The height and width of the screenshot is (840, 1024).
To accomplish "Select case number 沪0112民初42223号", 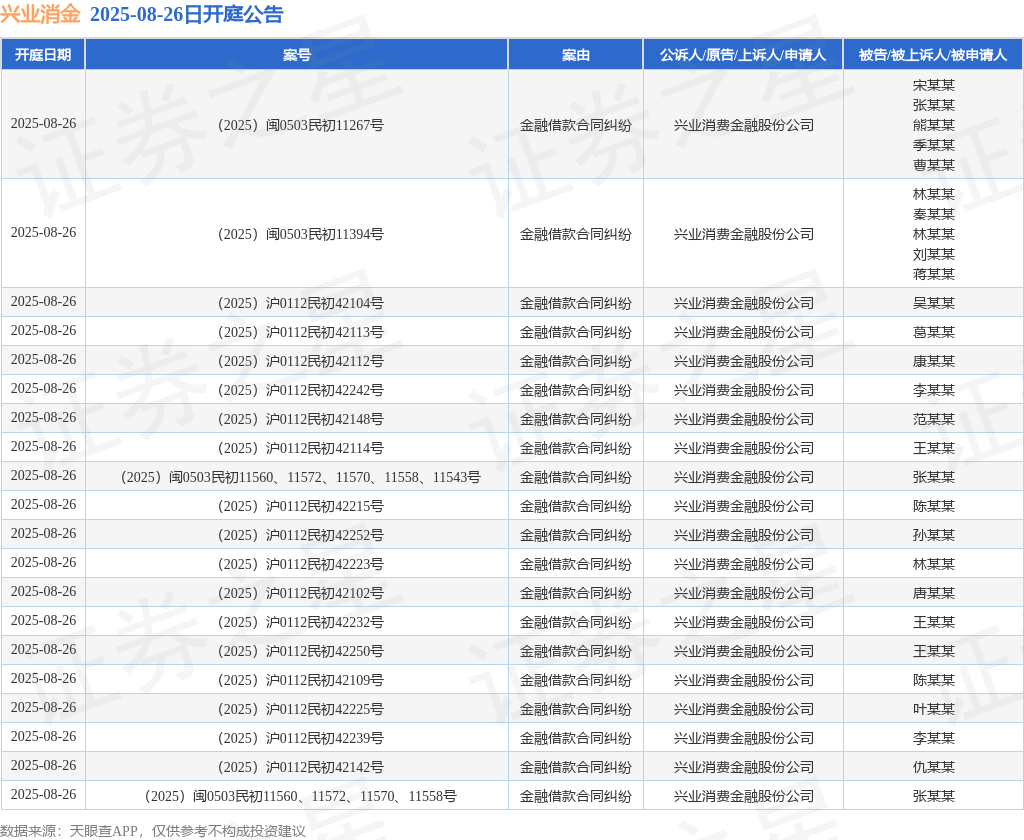I will (x=300, y=564).
